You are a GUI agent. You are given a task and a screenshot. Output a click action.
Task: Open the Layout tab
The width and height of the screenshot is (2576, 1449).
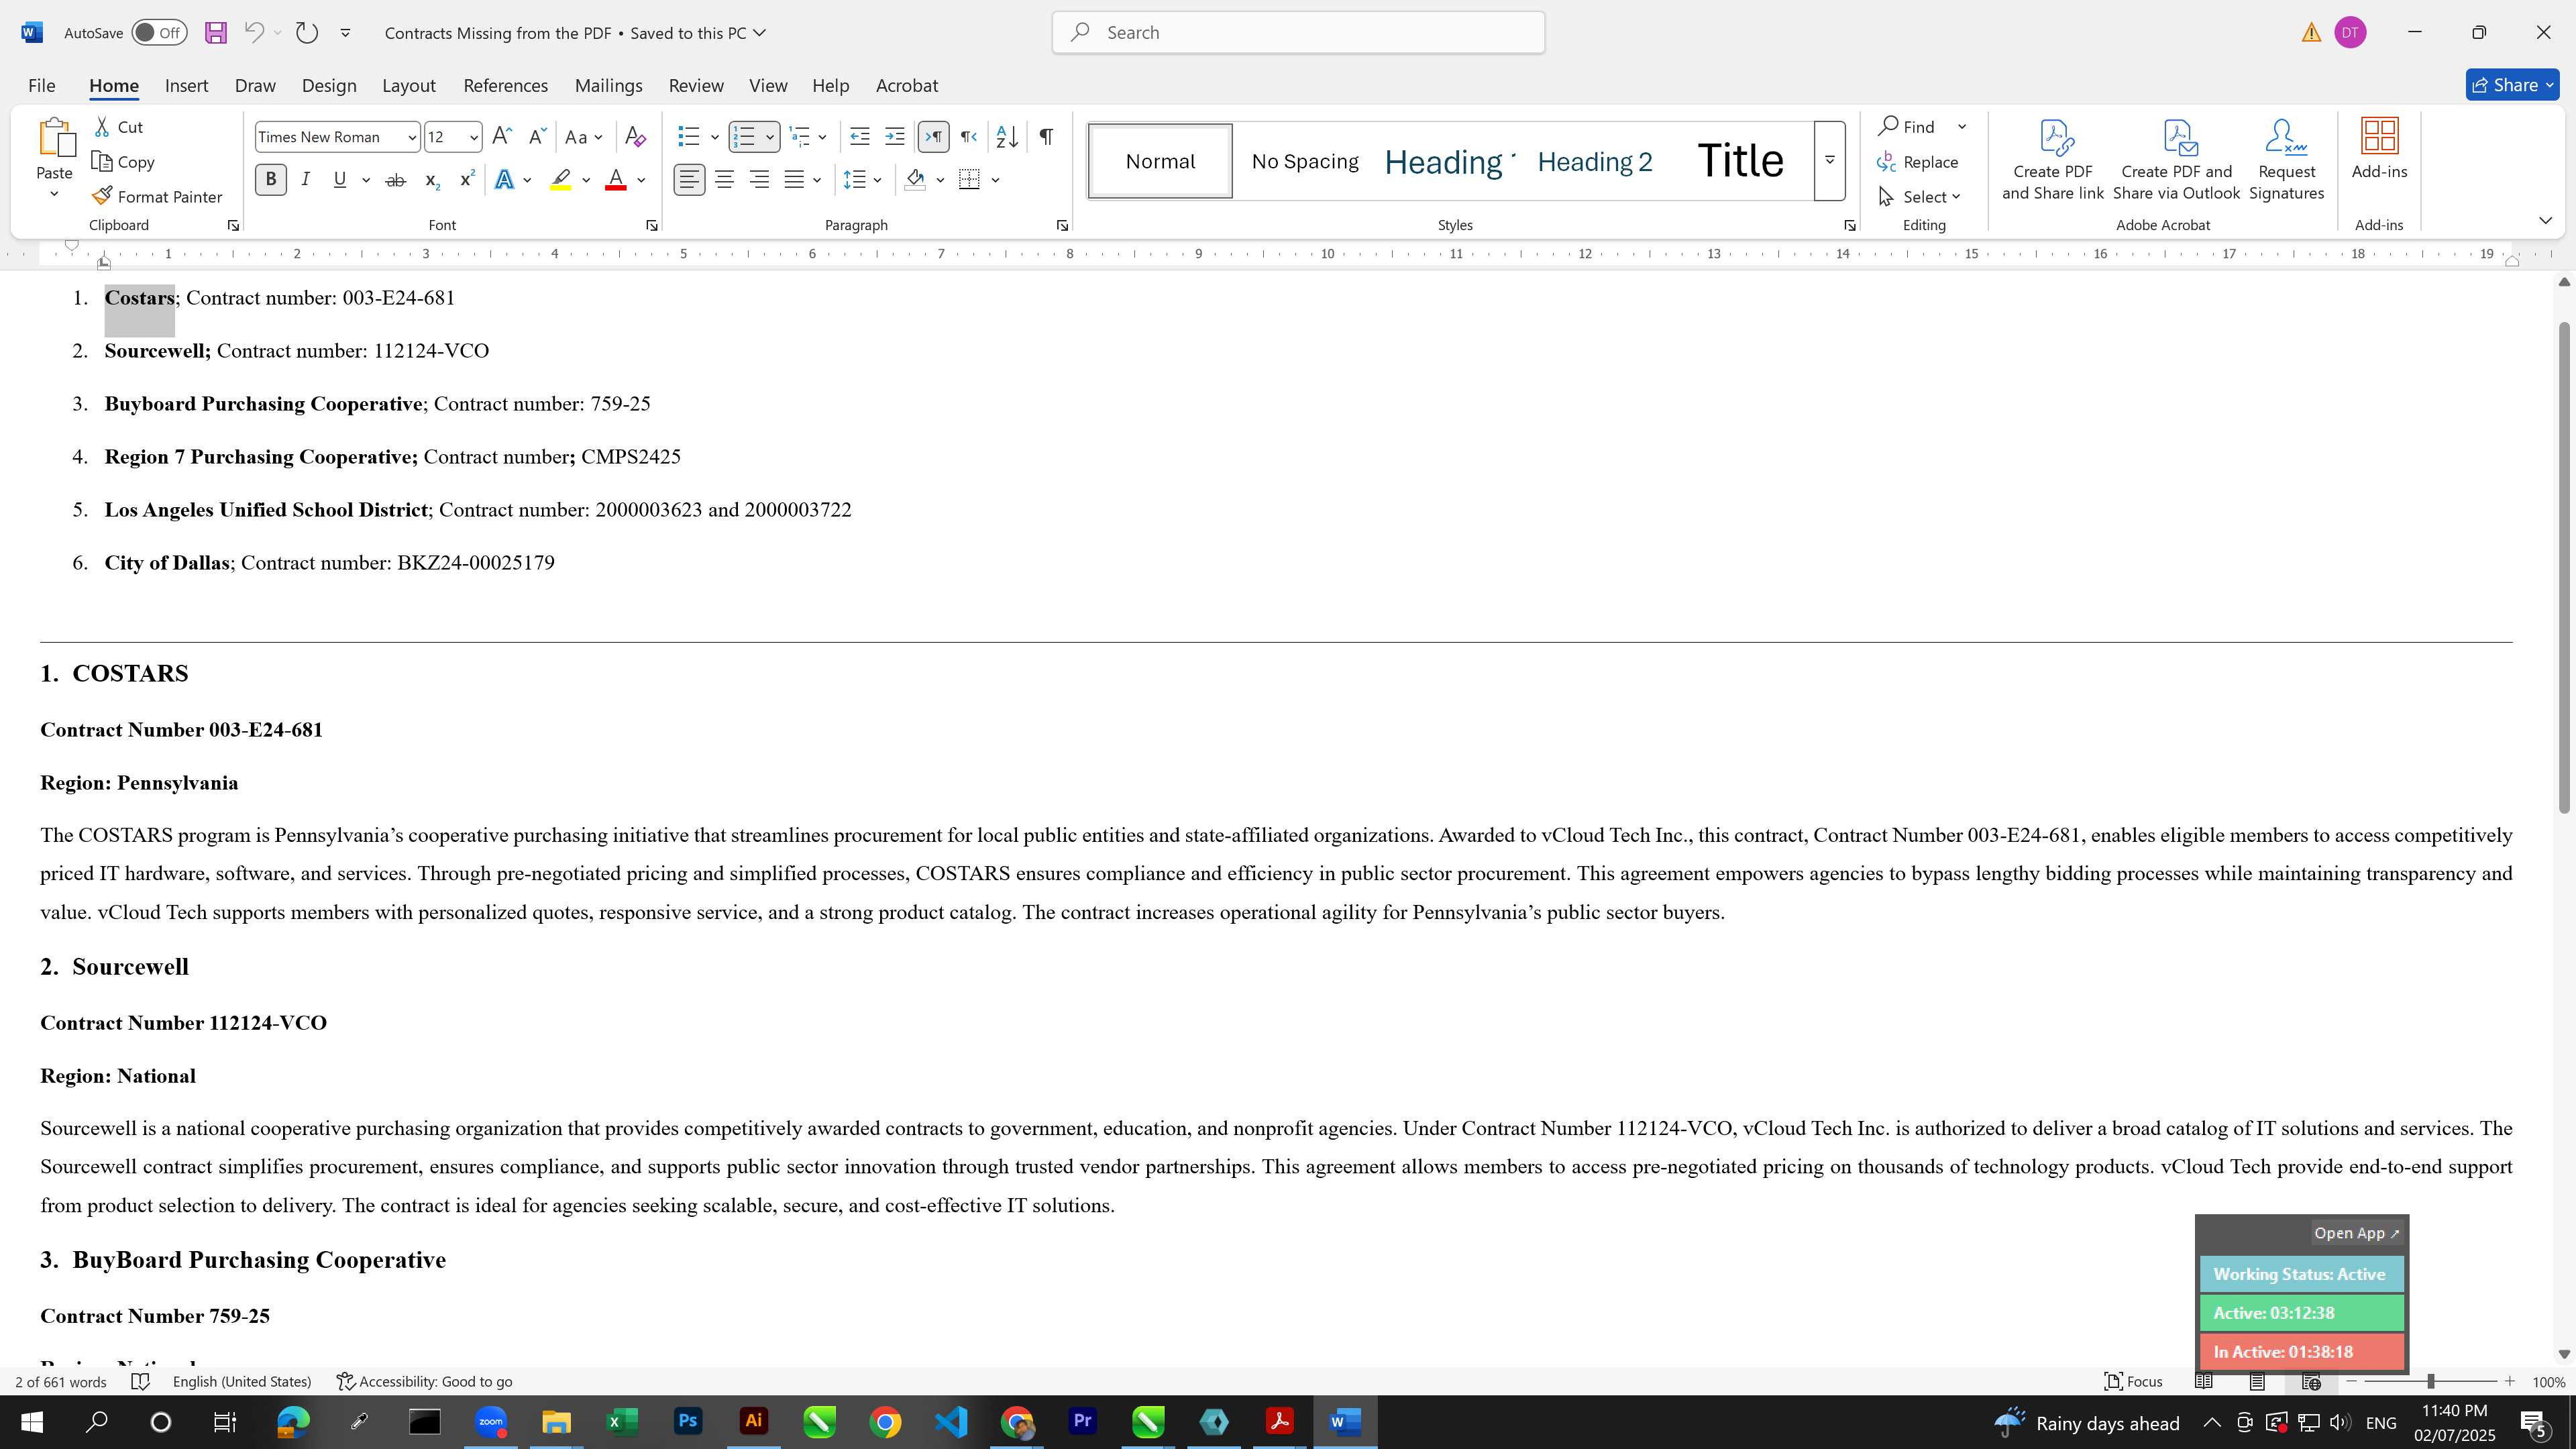click(408, 86)
